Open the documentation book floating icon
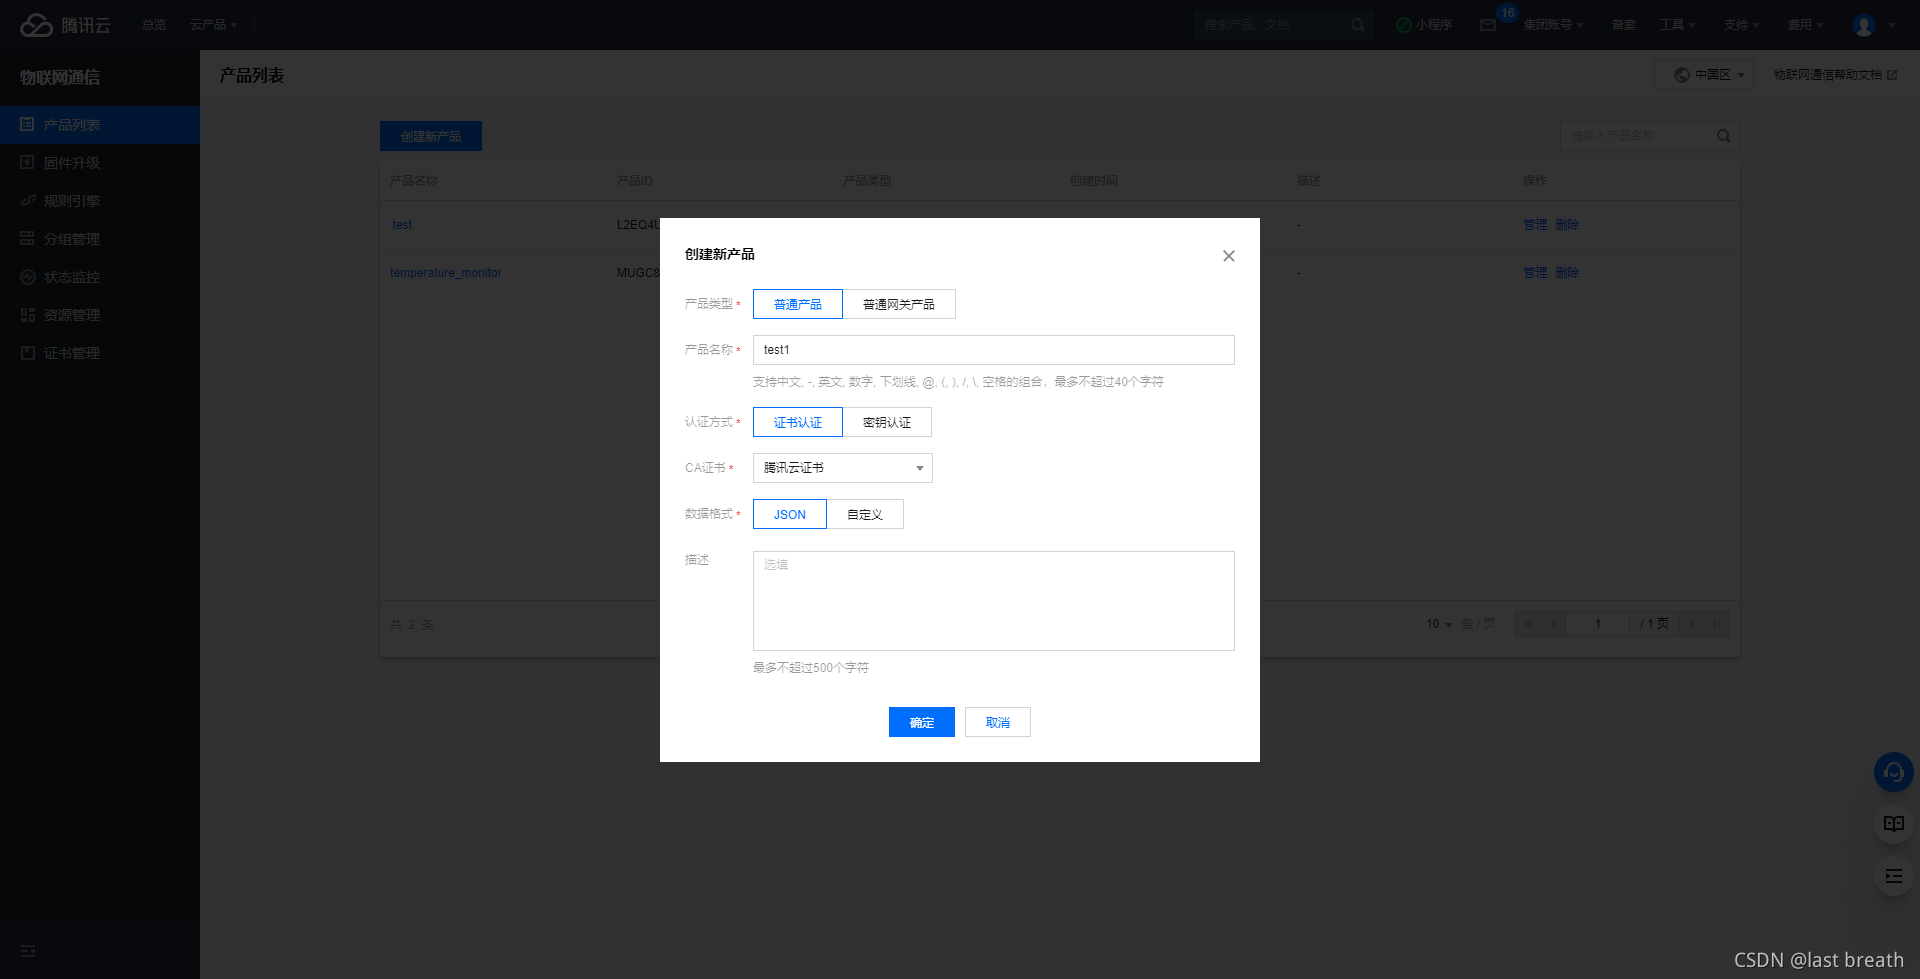This screenshot has width=1920, height=979. 1893,824
